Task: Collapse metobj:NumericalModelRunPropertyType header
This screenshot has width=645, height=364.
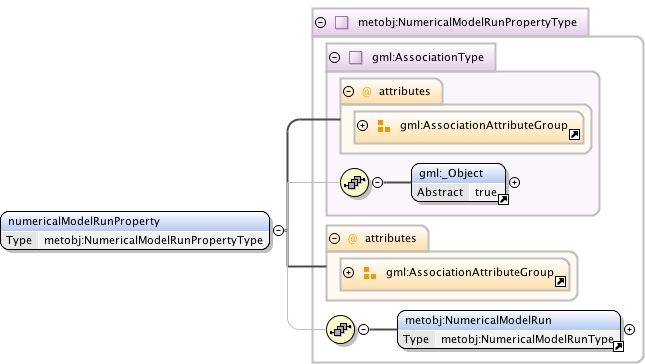Action: 320,22
